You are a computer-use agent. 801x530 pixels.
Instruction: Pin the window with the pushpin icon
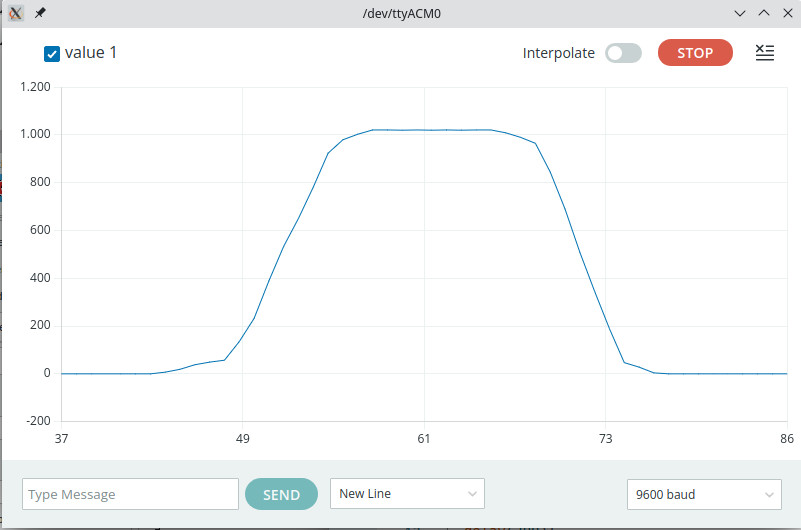pyautogui.click(x=40, y=13)
